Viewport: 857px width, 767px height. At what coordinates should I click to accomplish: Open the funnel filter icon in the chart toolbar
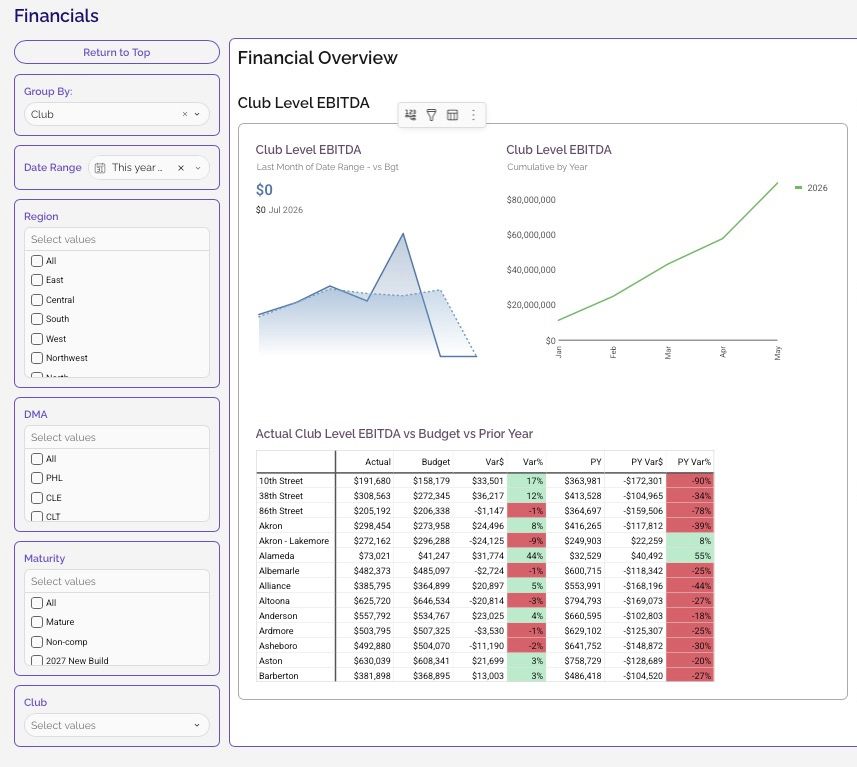(x=431, y=115)
